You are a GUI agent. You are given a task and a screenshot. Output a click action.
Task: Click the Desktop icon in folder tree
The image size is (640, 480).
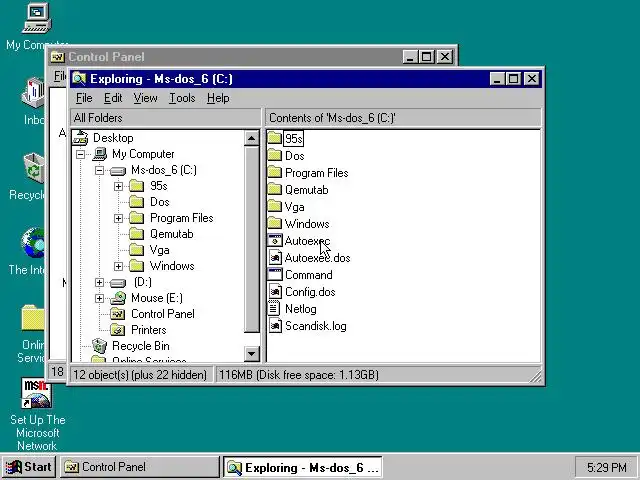point(80,138)
